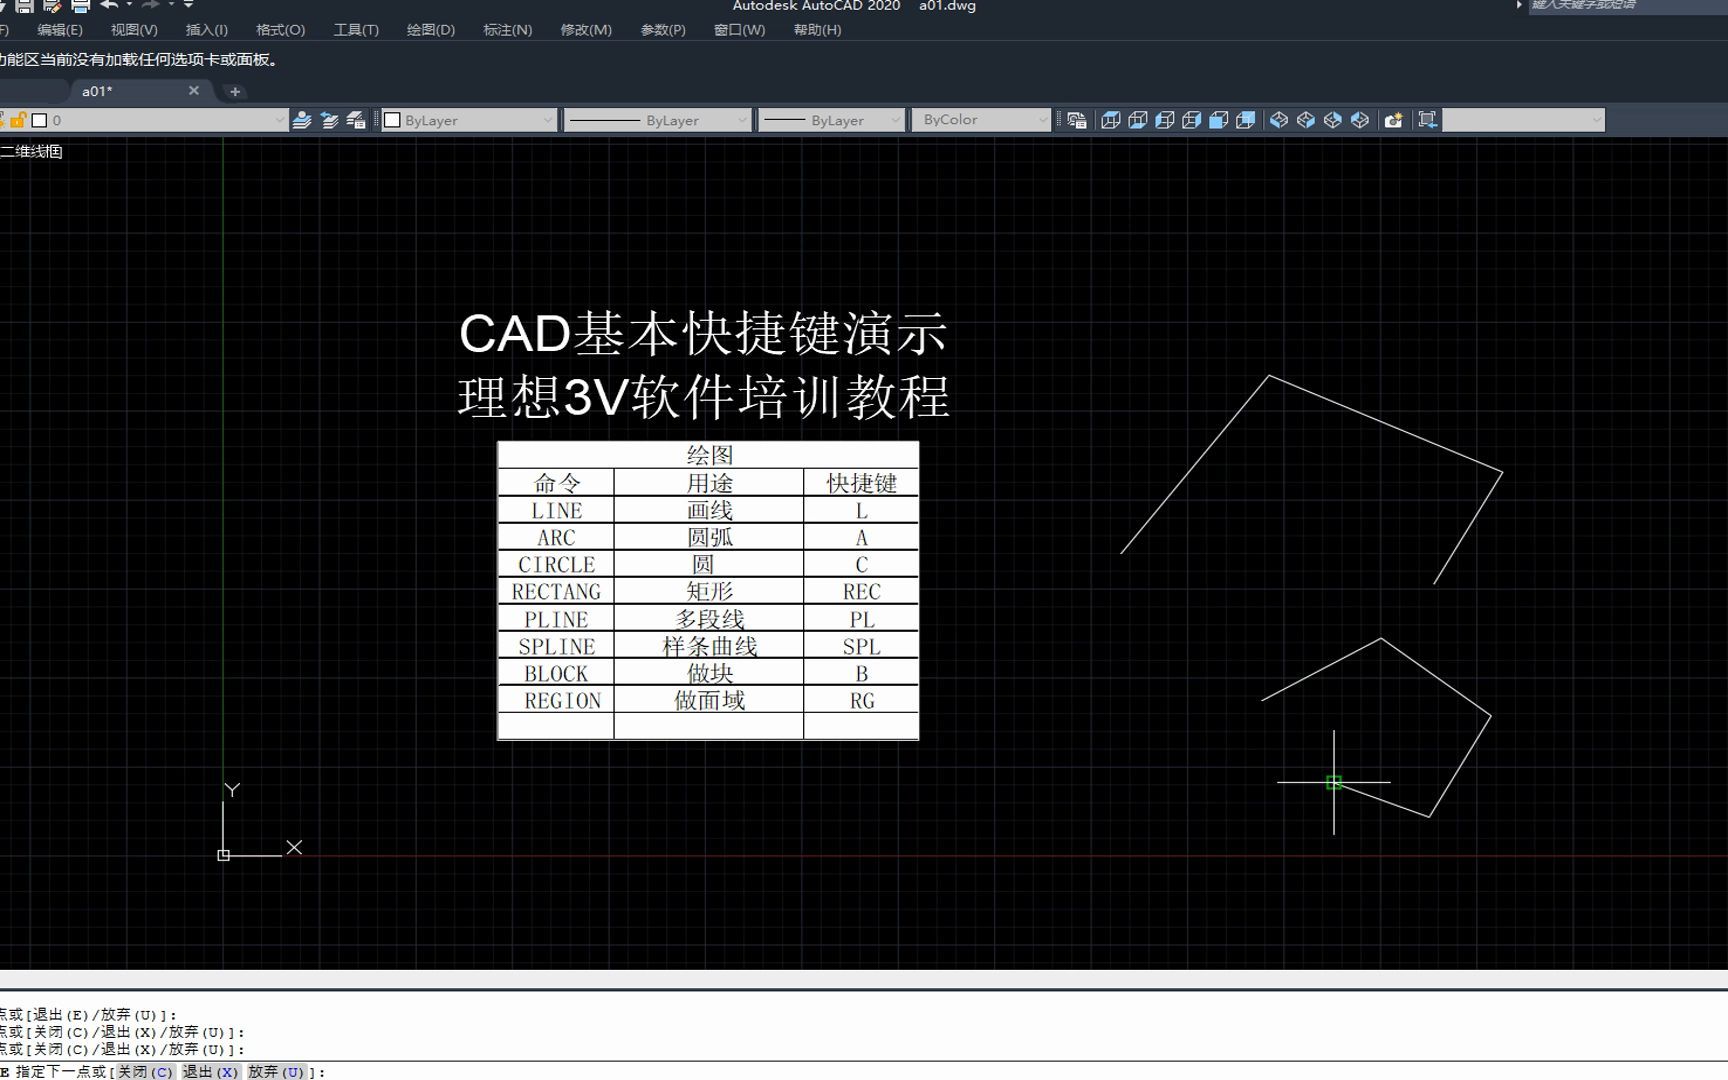
Task: Click the camera snapshot icon on the toolbar
Action: [1394, 120]
